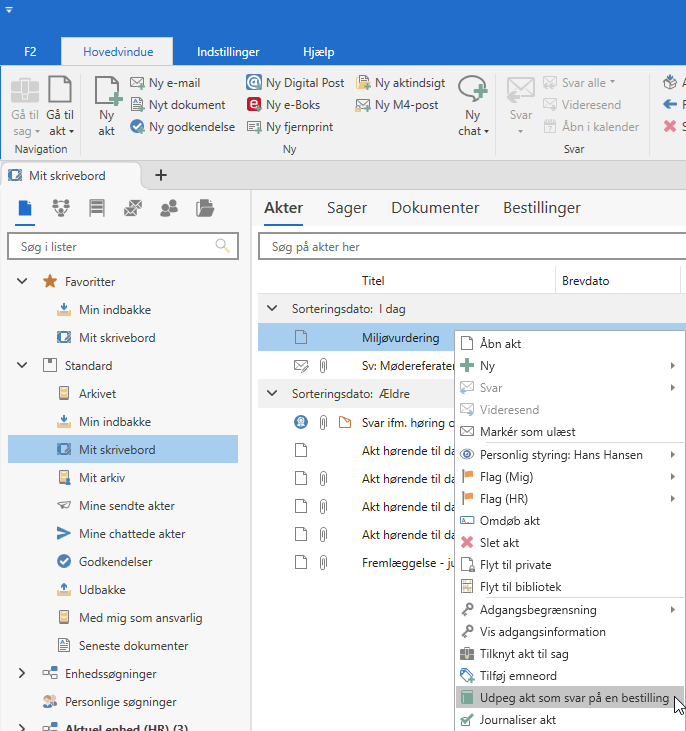The image size is (686, 731).
Task: Sort list by Titel column header
Action: [x=373, y=281]
